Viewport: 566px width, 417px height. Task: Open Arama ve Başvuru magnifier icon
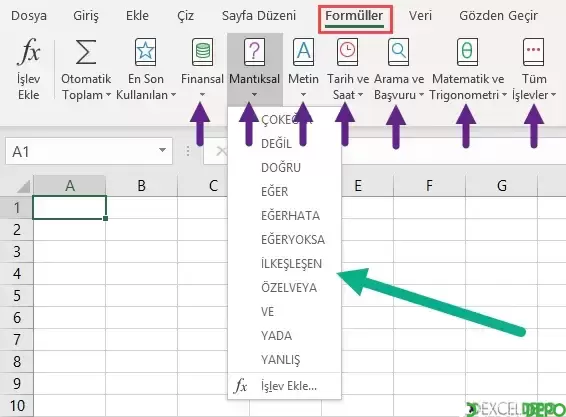click(399, 52)
